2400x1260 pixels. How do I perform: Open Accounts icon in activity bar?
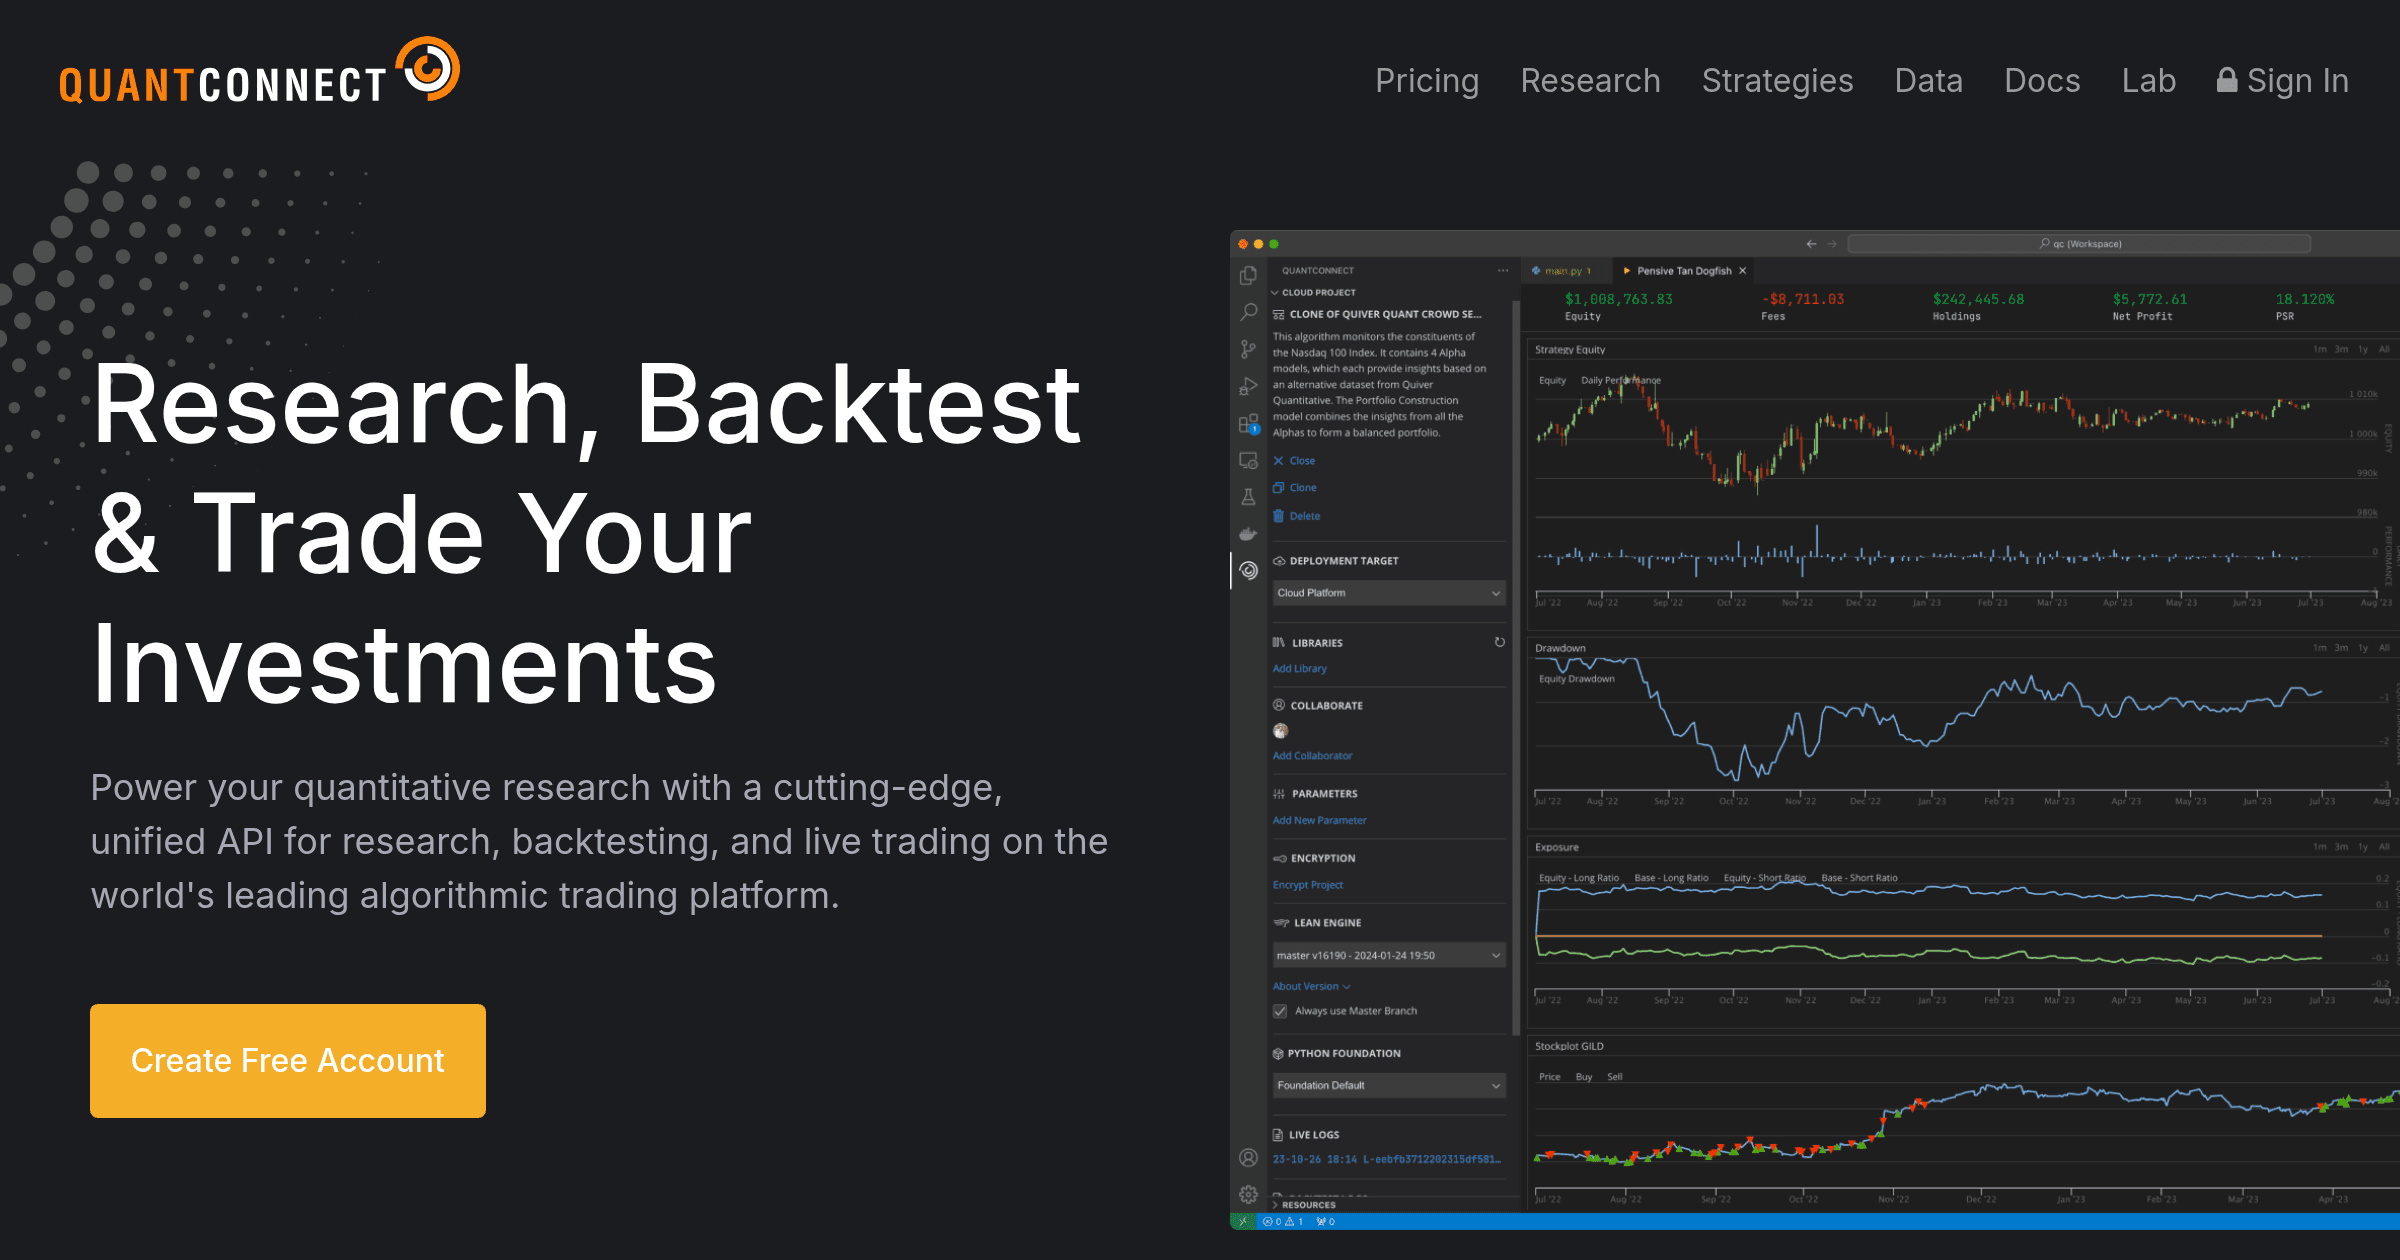(x=1248, y=1158)
